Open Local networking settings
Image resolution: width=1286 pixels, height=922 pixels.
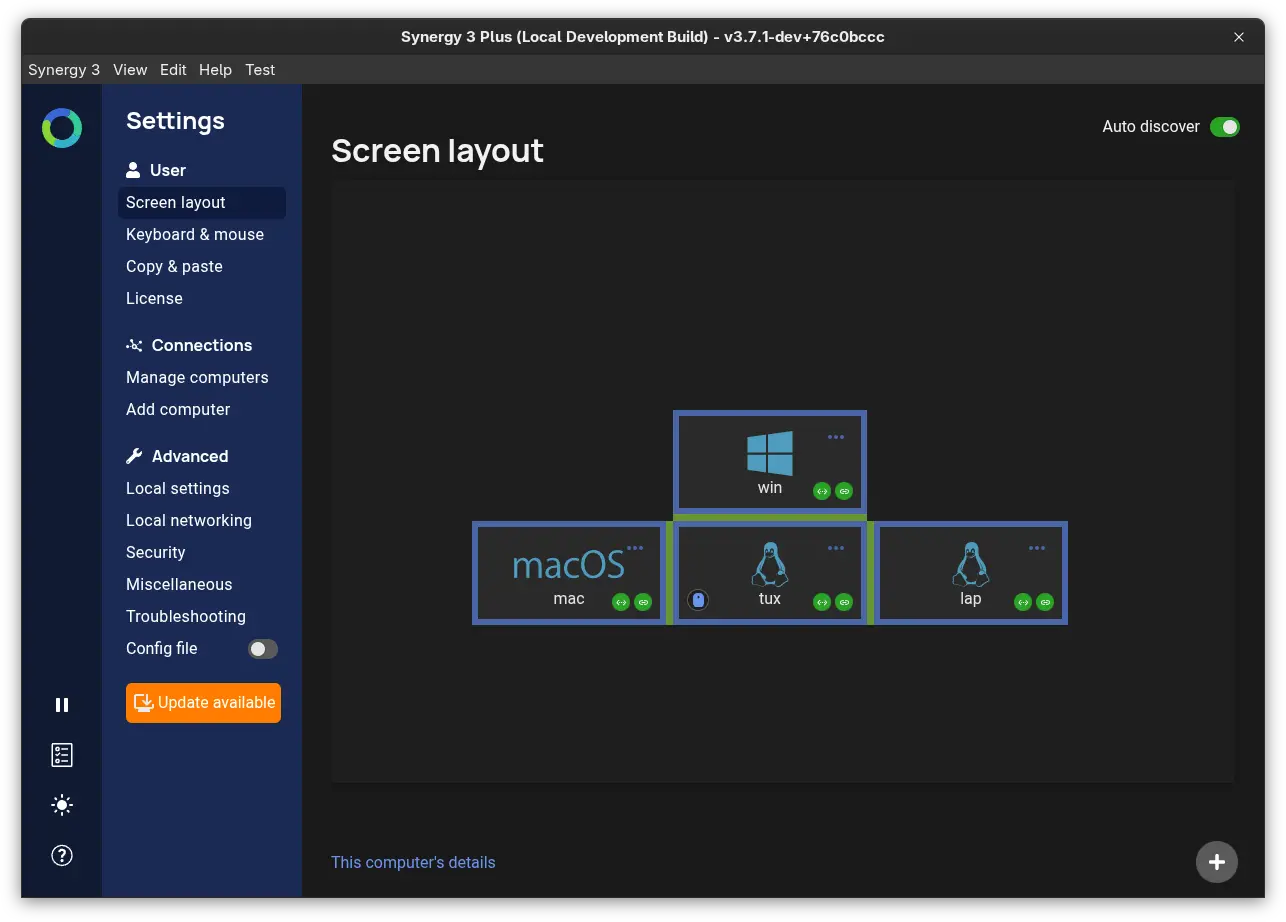tap(189, 520)
